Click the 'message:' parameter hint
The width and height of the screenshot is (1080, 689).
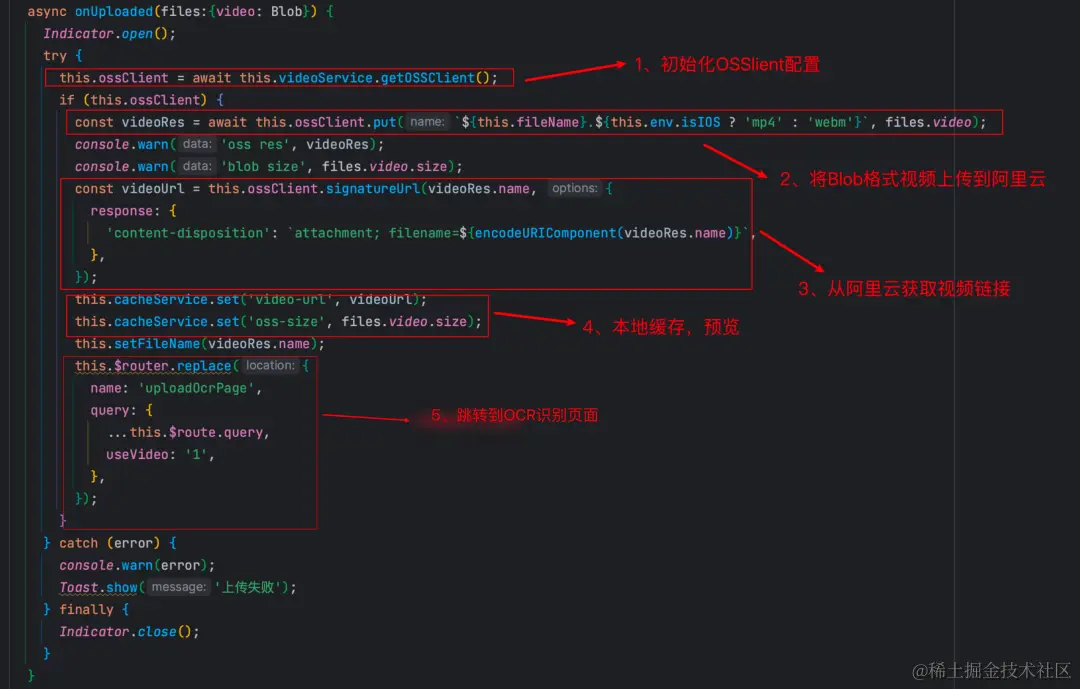click(178, 587)
